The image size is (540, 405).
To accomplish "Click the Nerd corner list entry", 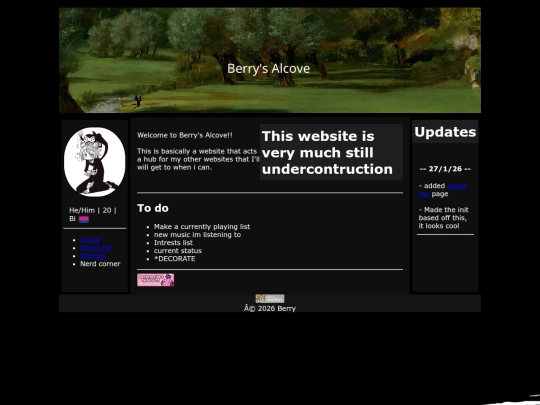I will 100,264.
